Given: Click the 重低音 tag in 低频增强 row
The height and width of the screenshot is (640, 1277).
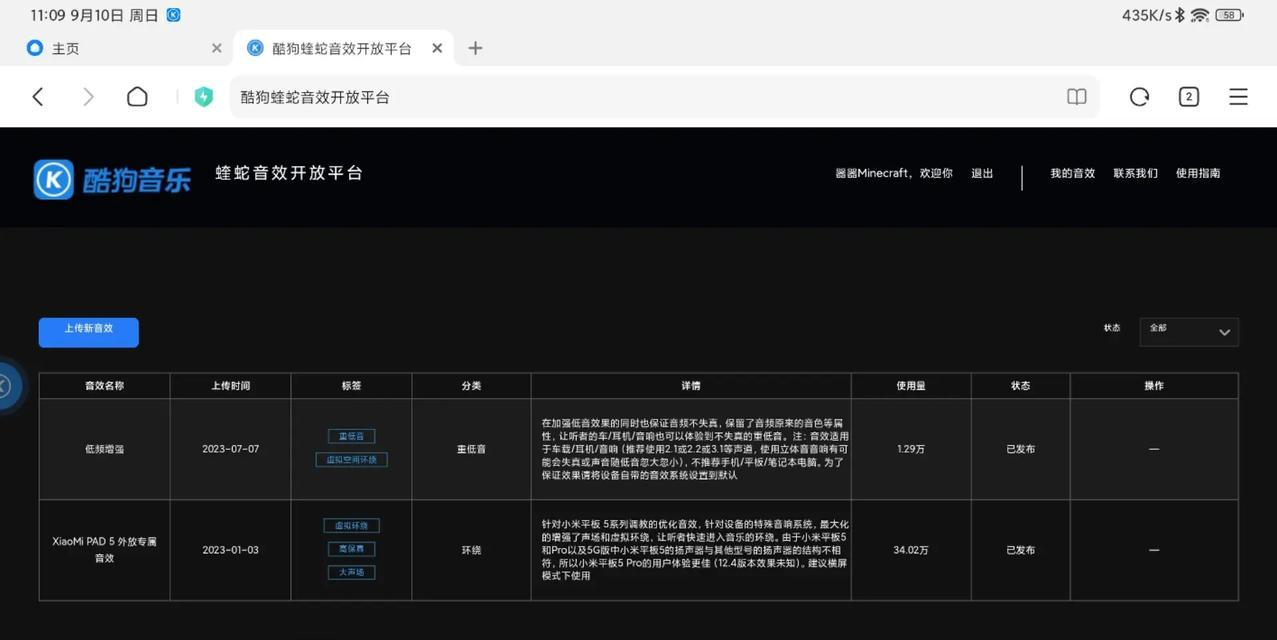Looking at the screenshot, I should coord(351,436).
